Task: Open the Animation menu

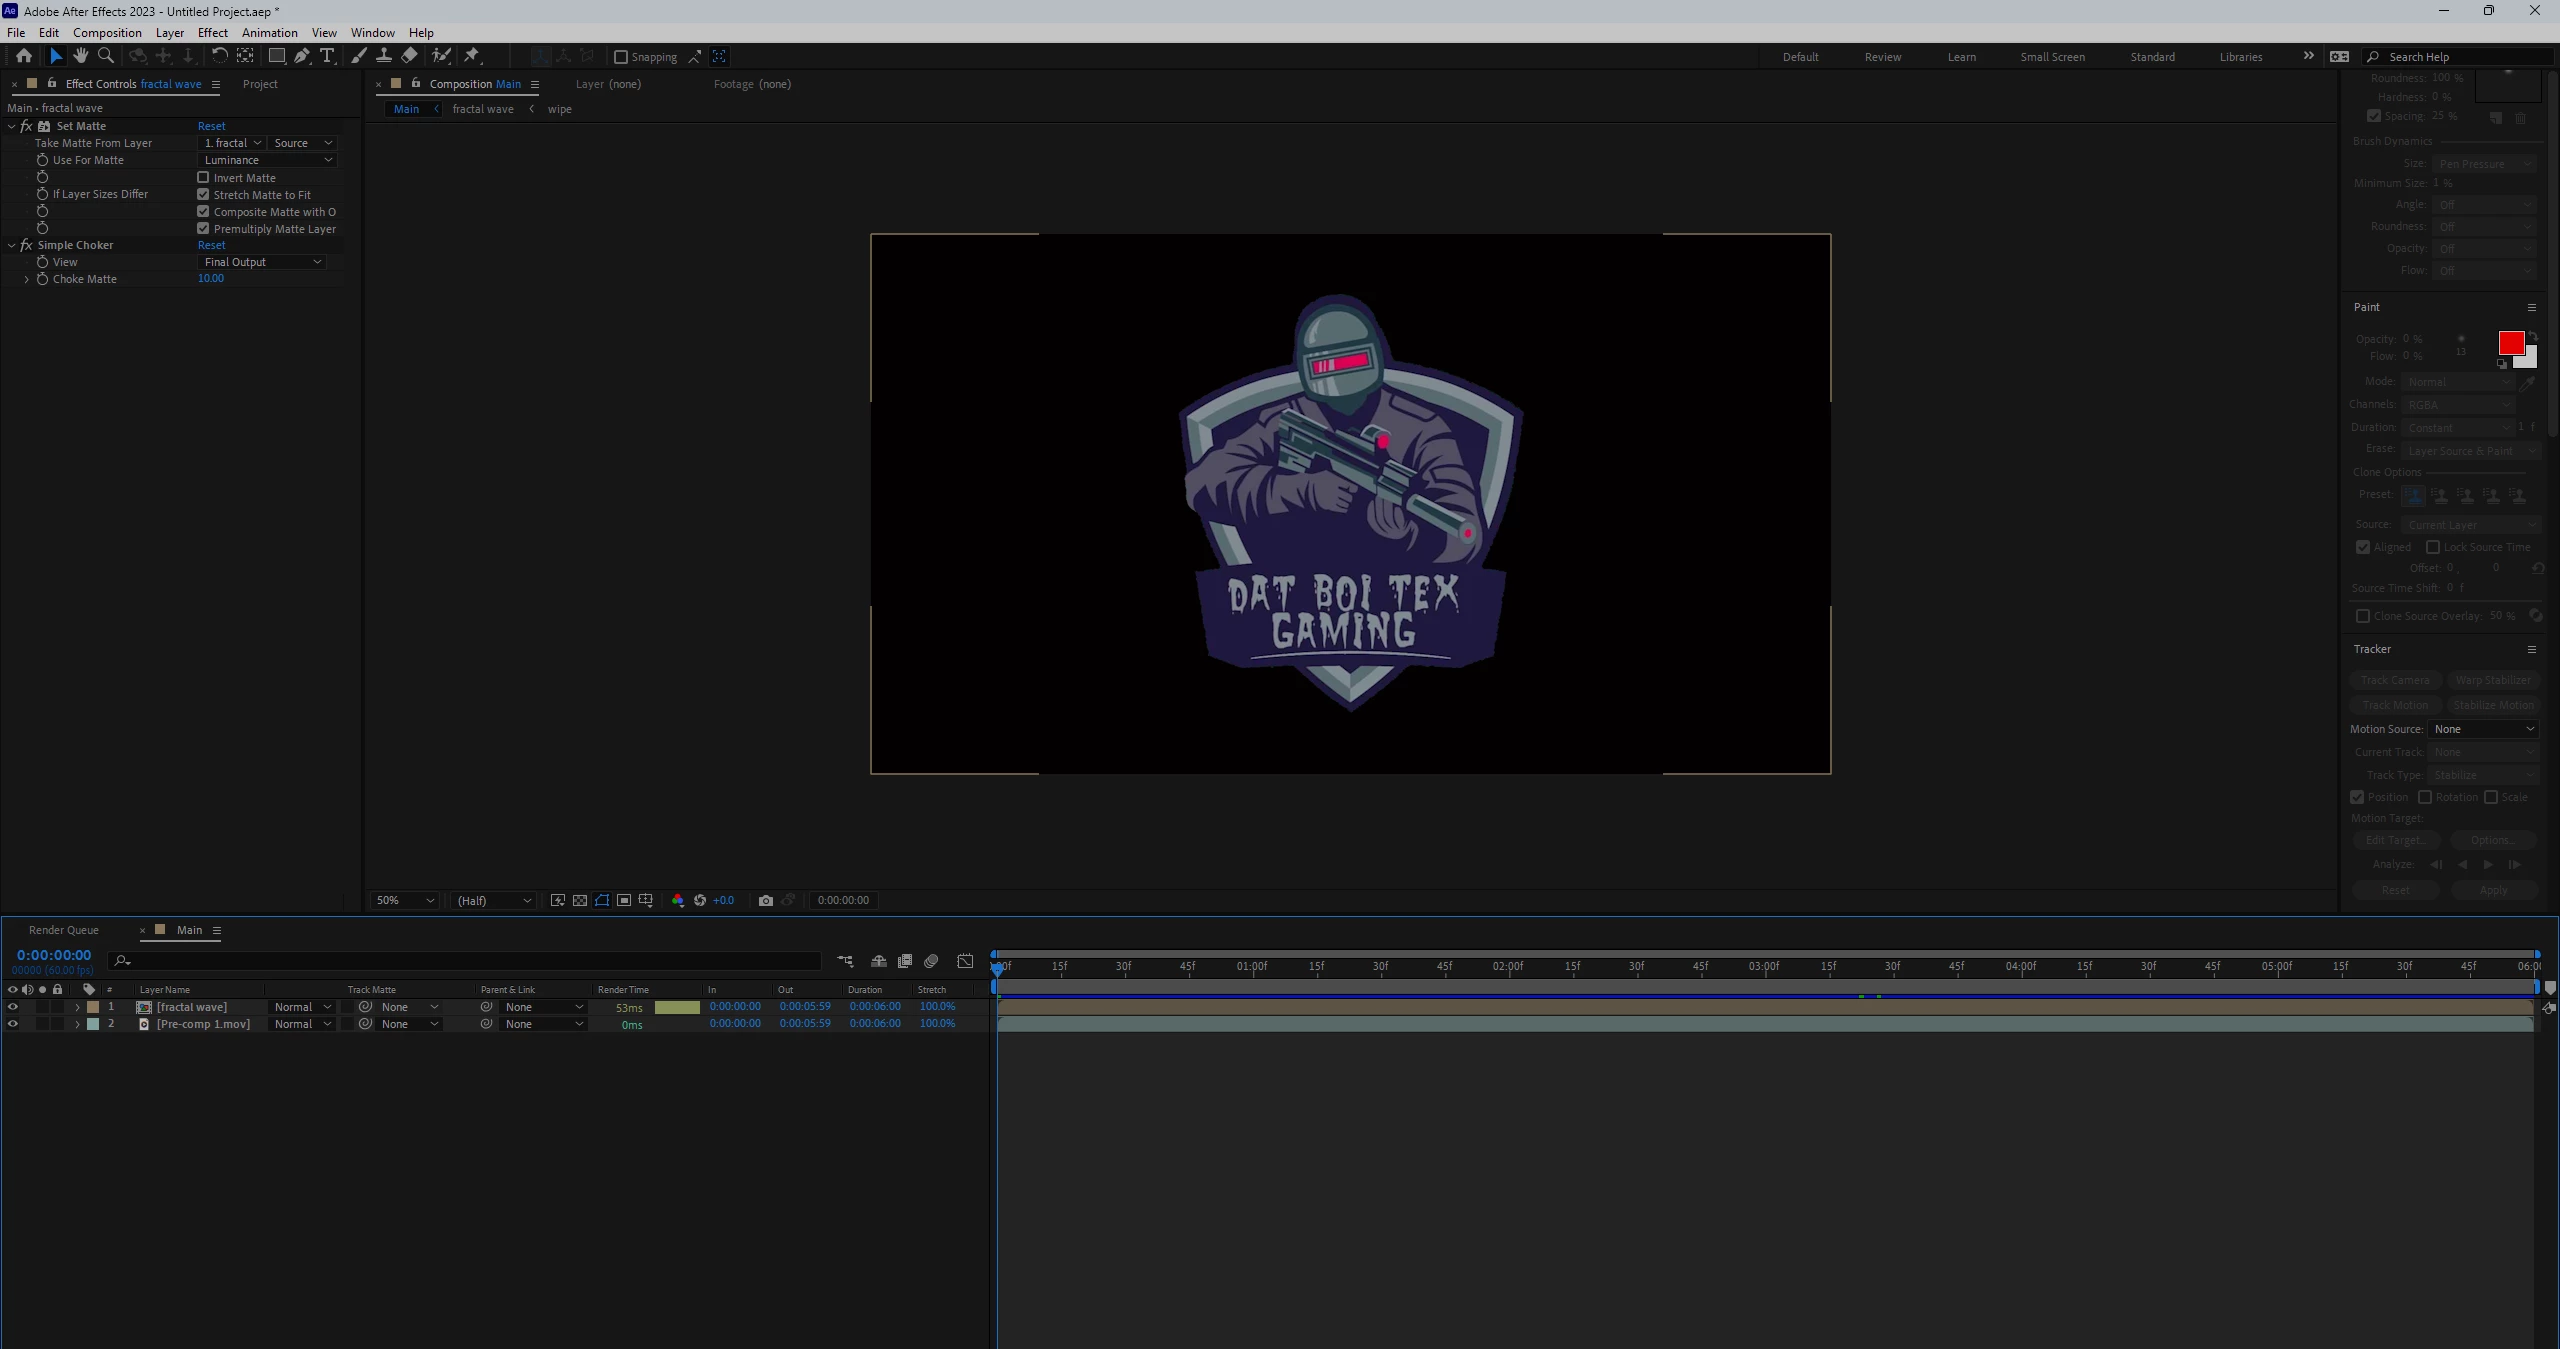Action: coord(269,32)
